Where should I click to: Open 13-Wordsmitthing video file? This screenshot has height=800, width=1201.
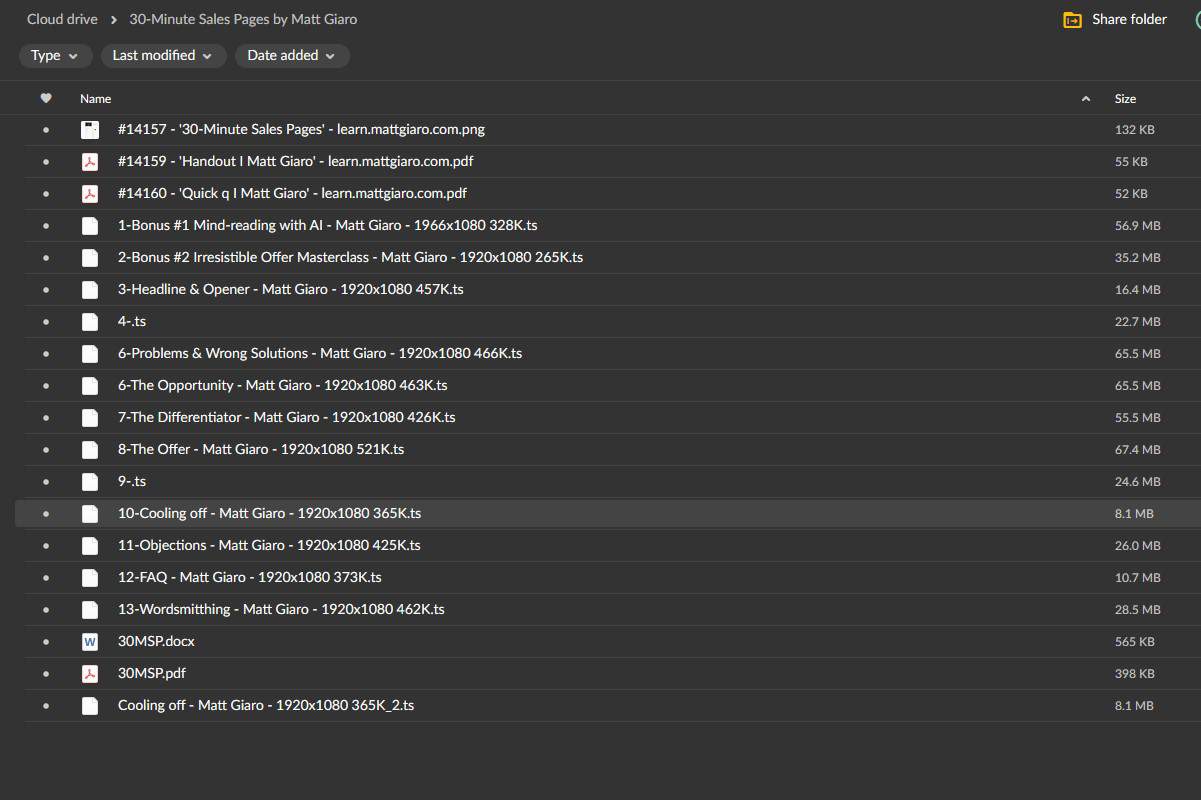(x=281, y=609)
